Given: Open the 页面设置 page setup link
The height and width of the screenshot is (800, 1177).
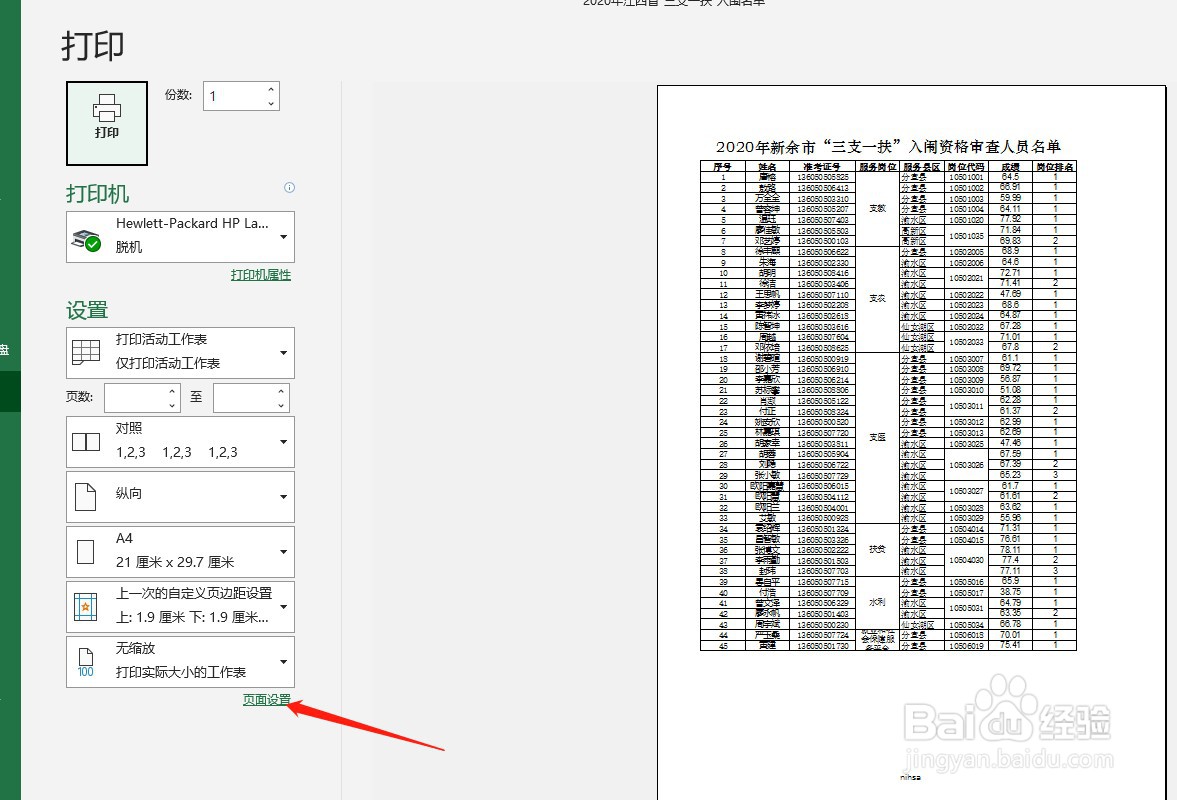Looking at the screenshot, I should [266, 701].
